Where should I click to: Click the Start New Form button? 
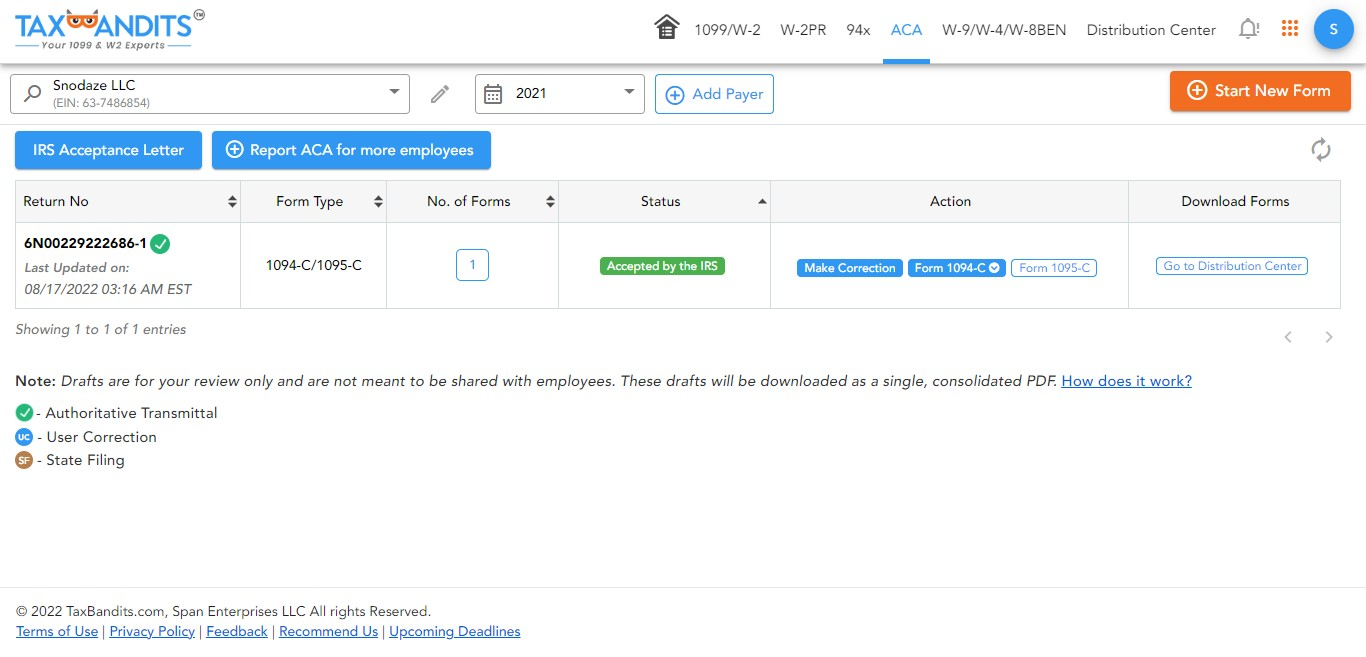pos(1260,90)
